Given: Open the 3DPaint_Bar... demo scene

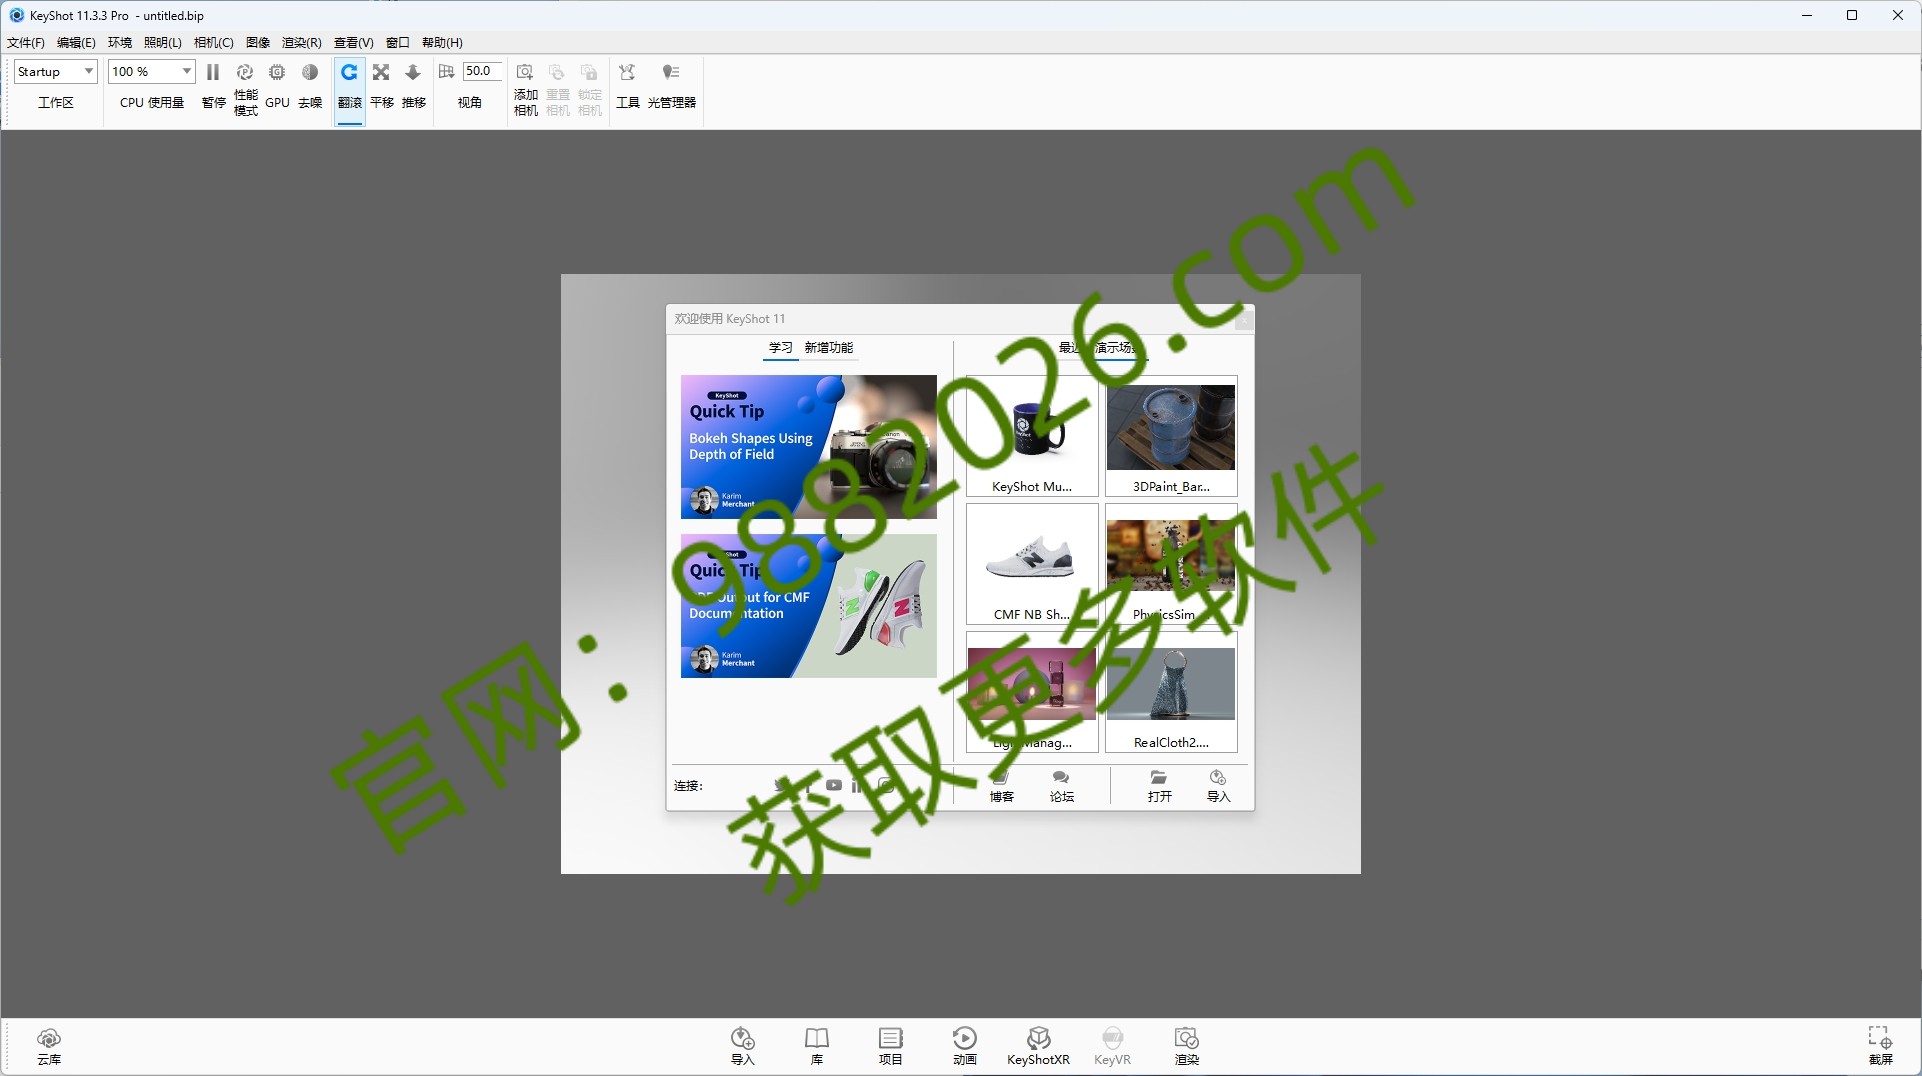Looking at the screenshot, I should point(1171,436).
